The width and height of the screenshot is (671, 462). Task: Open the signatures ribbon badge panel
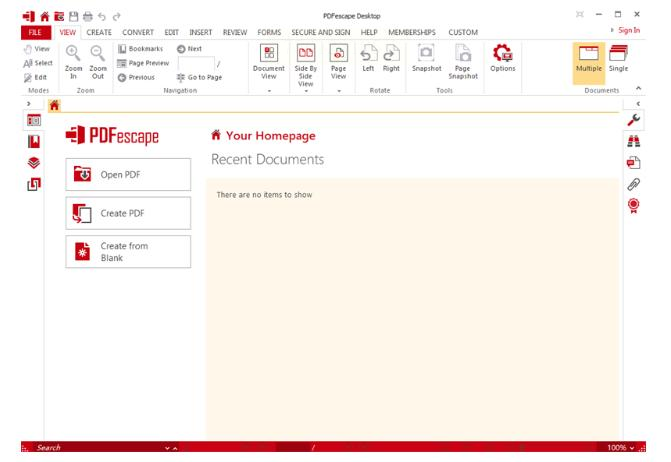[634, 206]
